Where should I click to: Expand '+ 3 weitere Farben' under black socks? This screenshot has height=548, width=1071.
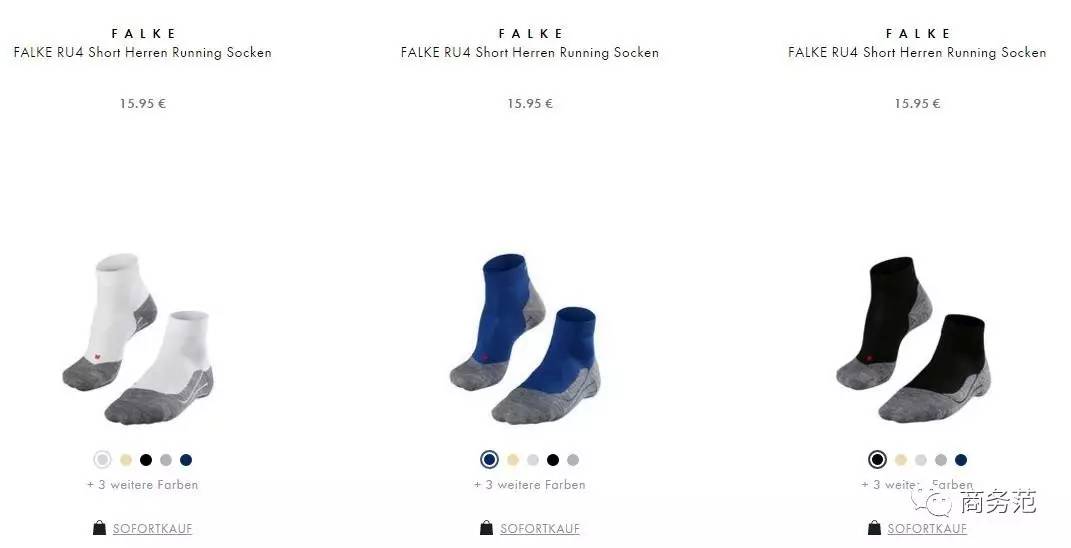917,484
